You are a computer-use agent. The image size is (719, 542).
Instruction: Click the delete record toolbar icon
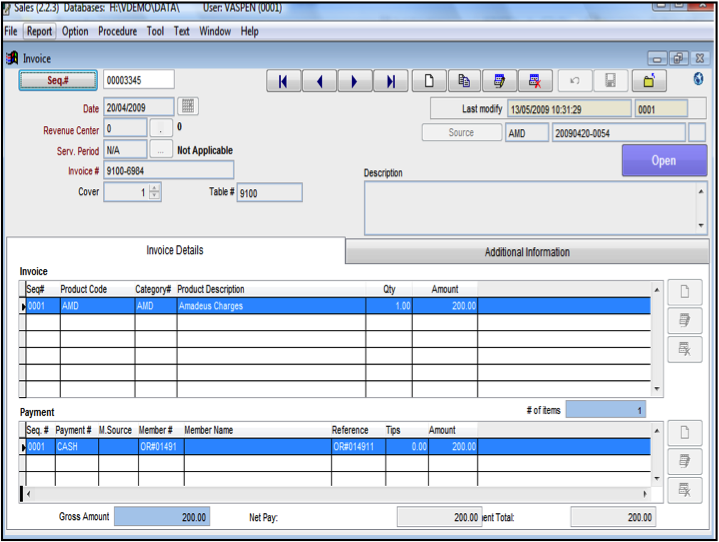pos(535,81)
